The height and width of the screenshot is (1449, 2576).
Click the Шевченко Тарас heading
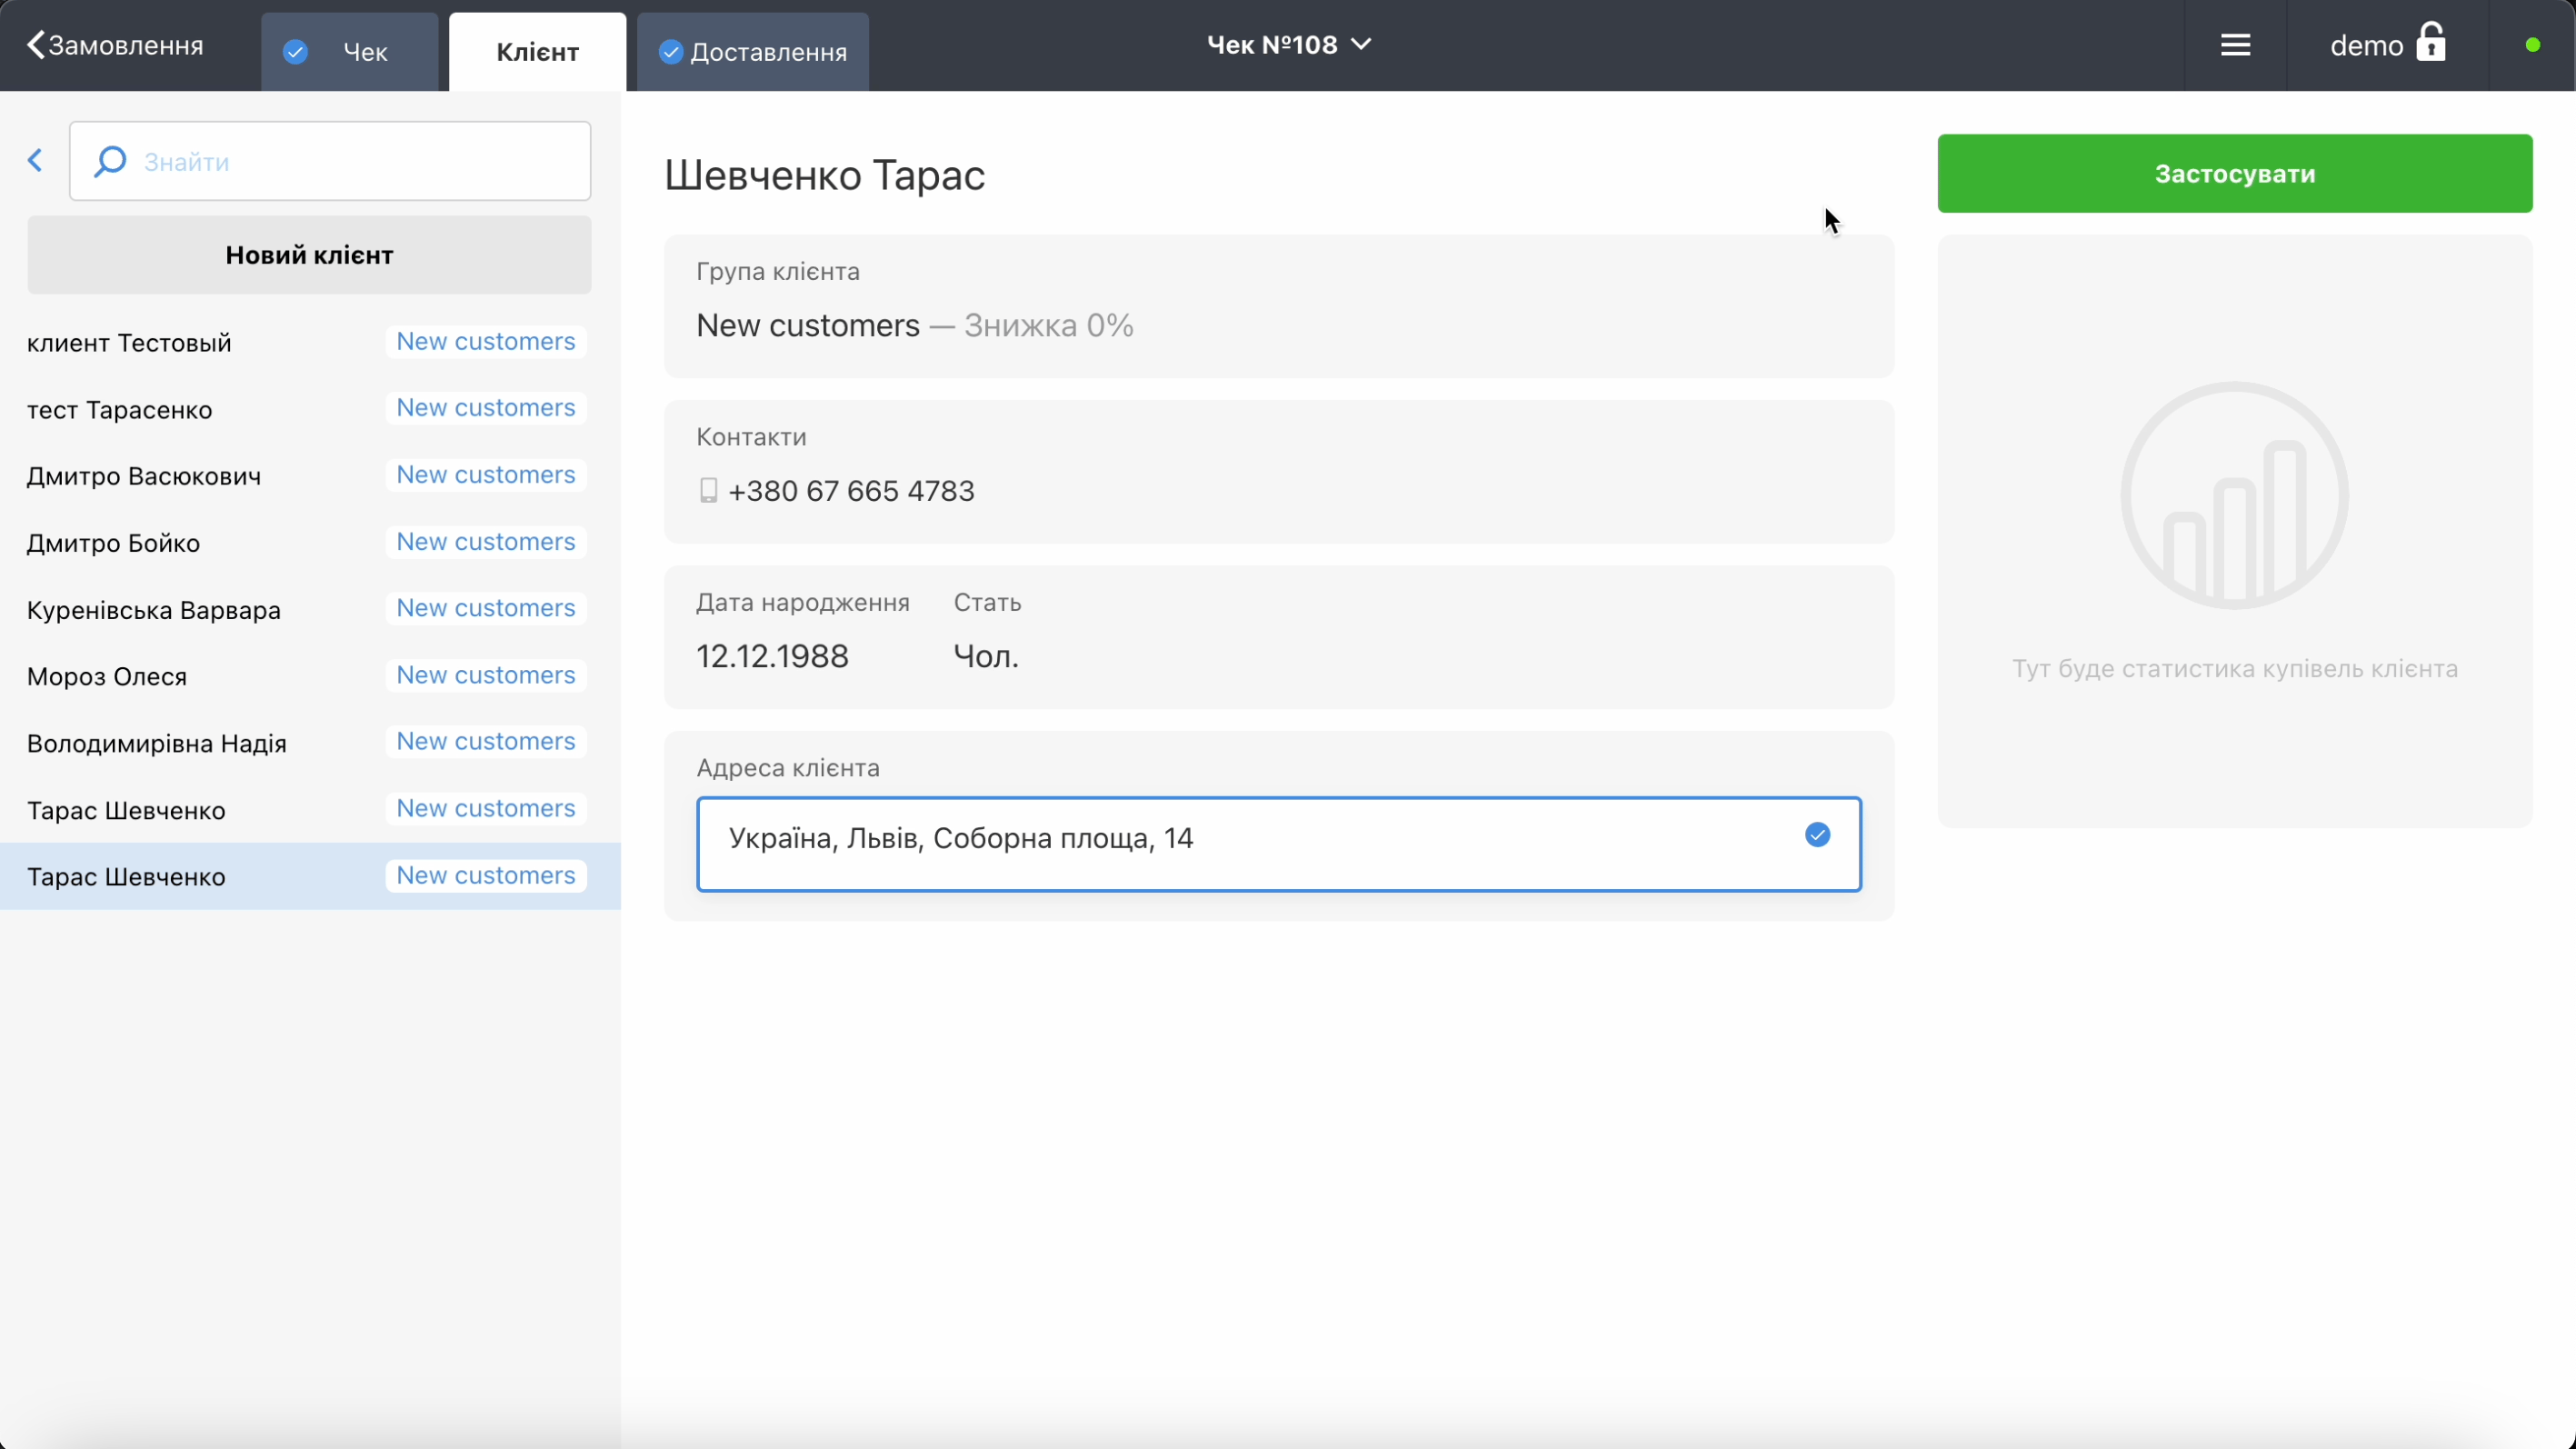825,175
